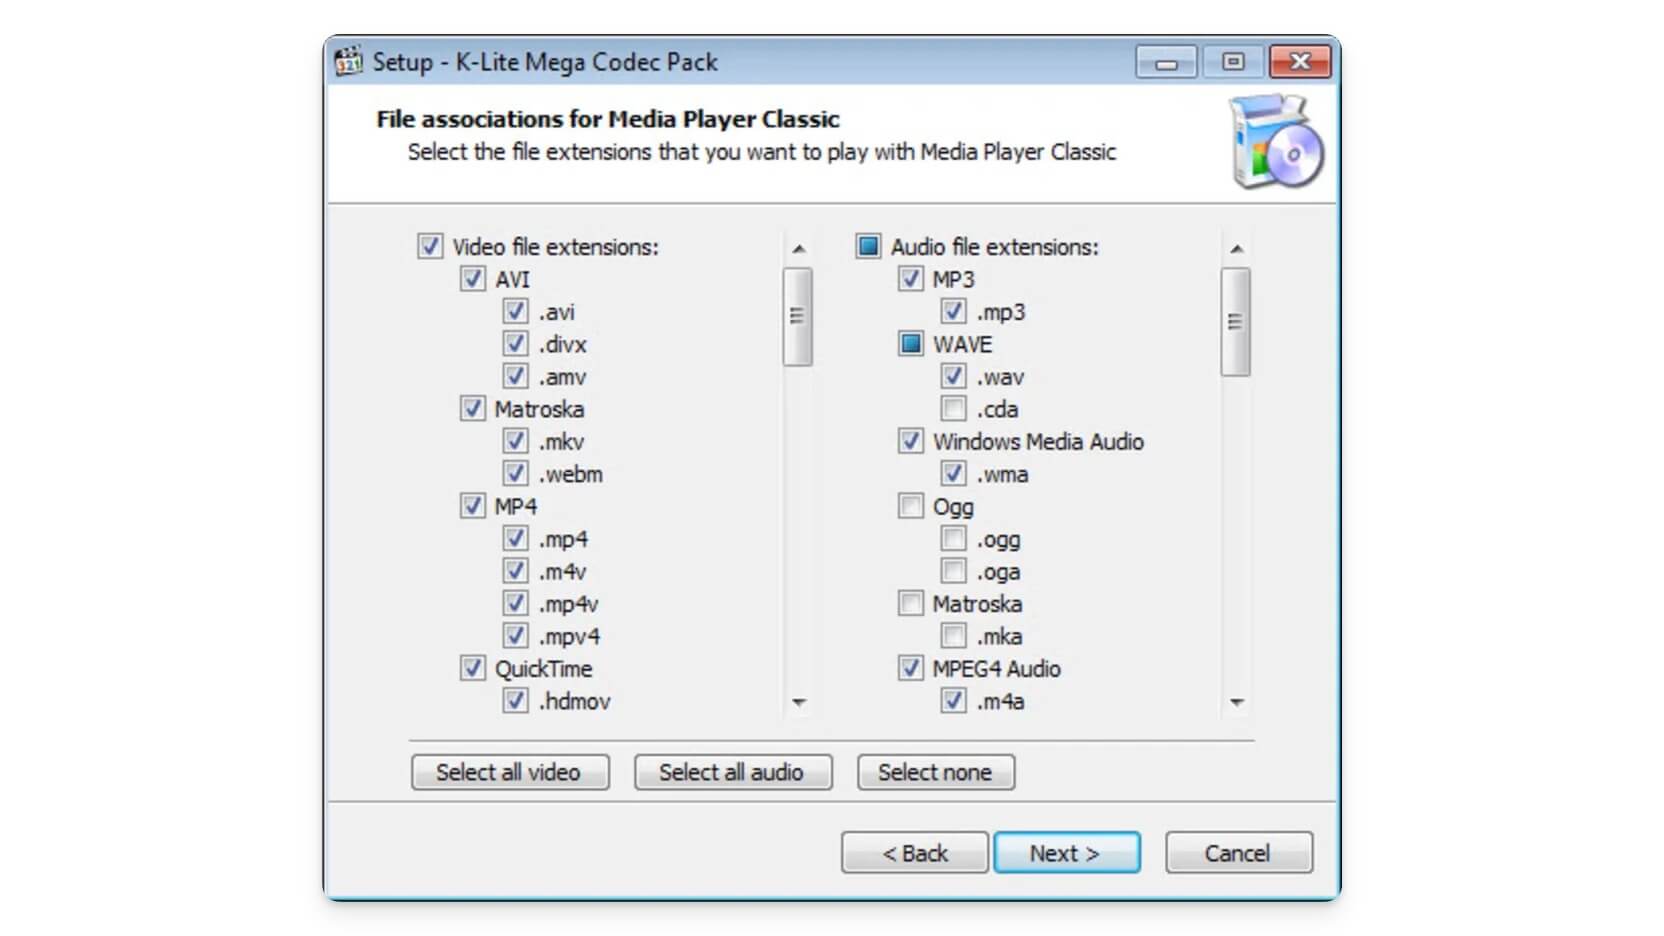This screenshot has width=1664, height=936.
Task: Enable the Matroska audio group checkbox
Action: [x=910, y=604]
